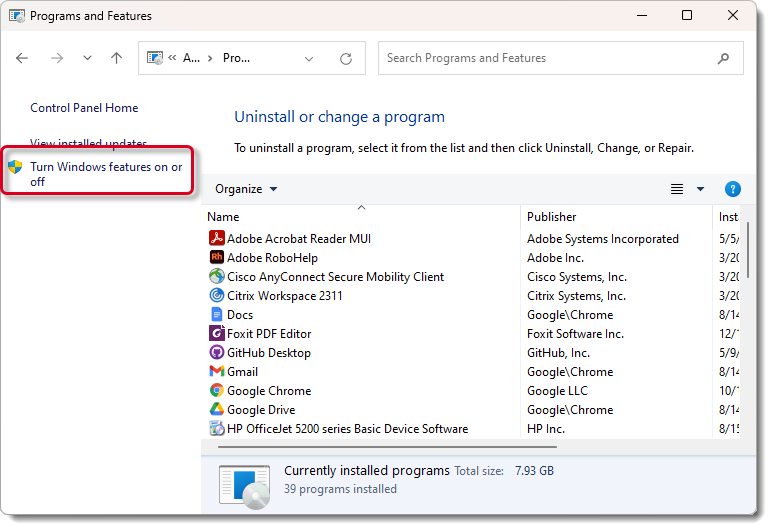Select the Adobe RoboHelp program icon
The image size is (772, 530).
(216, 258)
